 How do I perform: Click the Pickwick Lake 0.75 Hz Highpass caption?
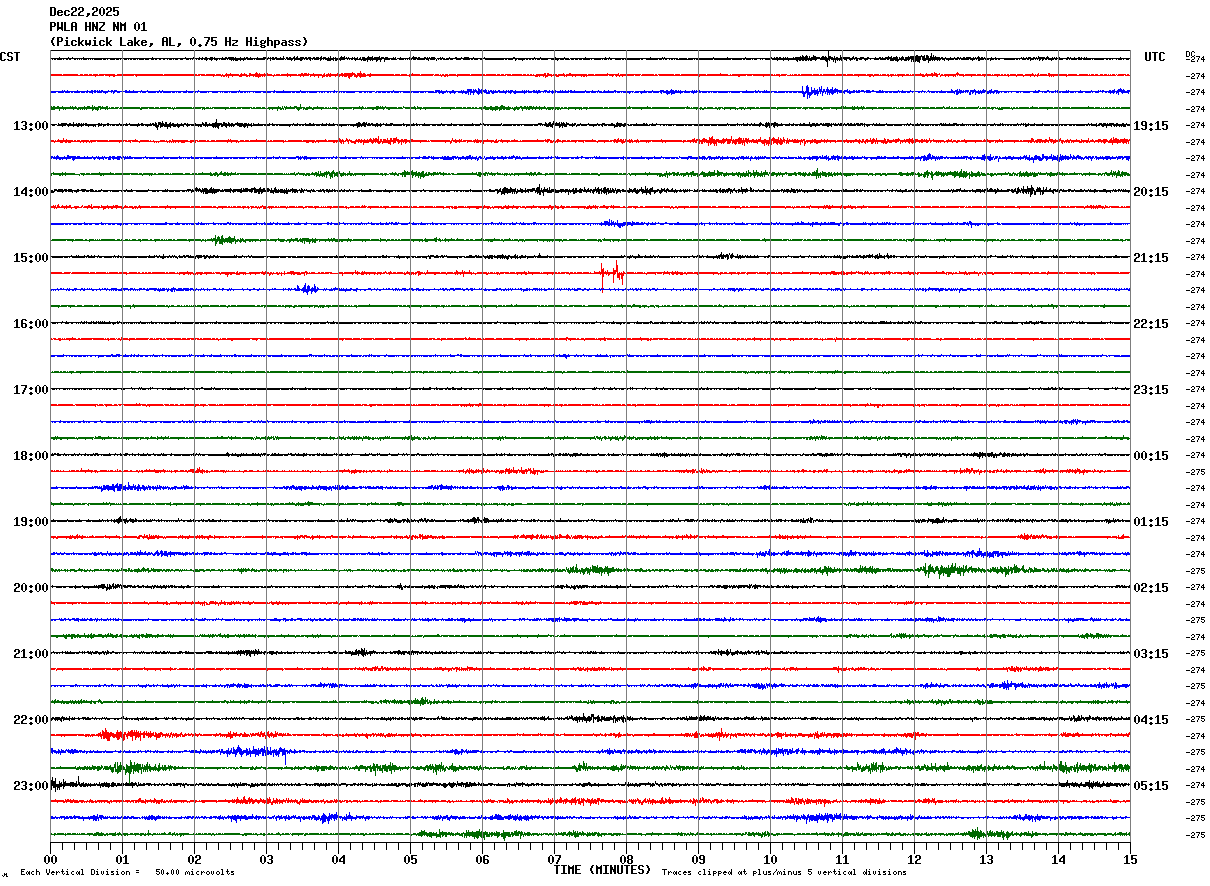tap(179, 42)
